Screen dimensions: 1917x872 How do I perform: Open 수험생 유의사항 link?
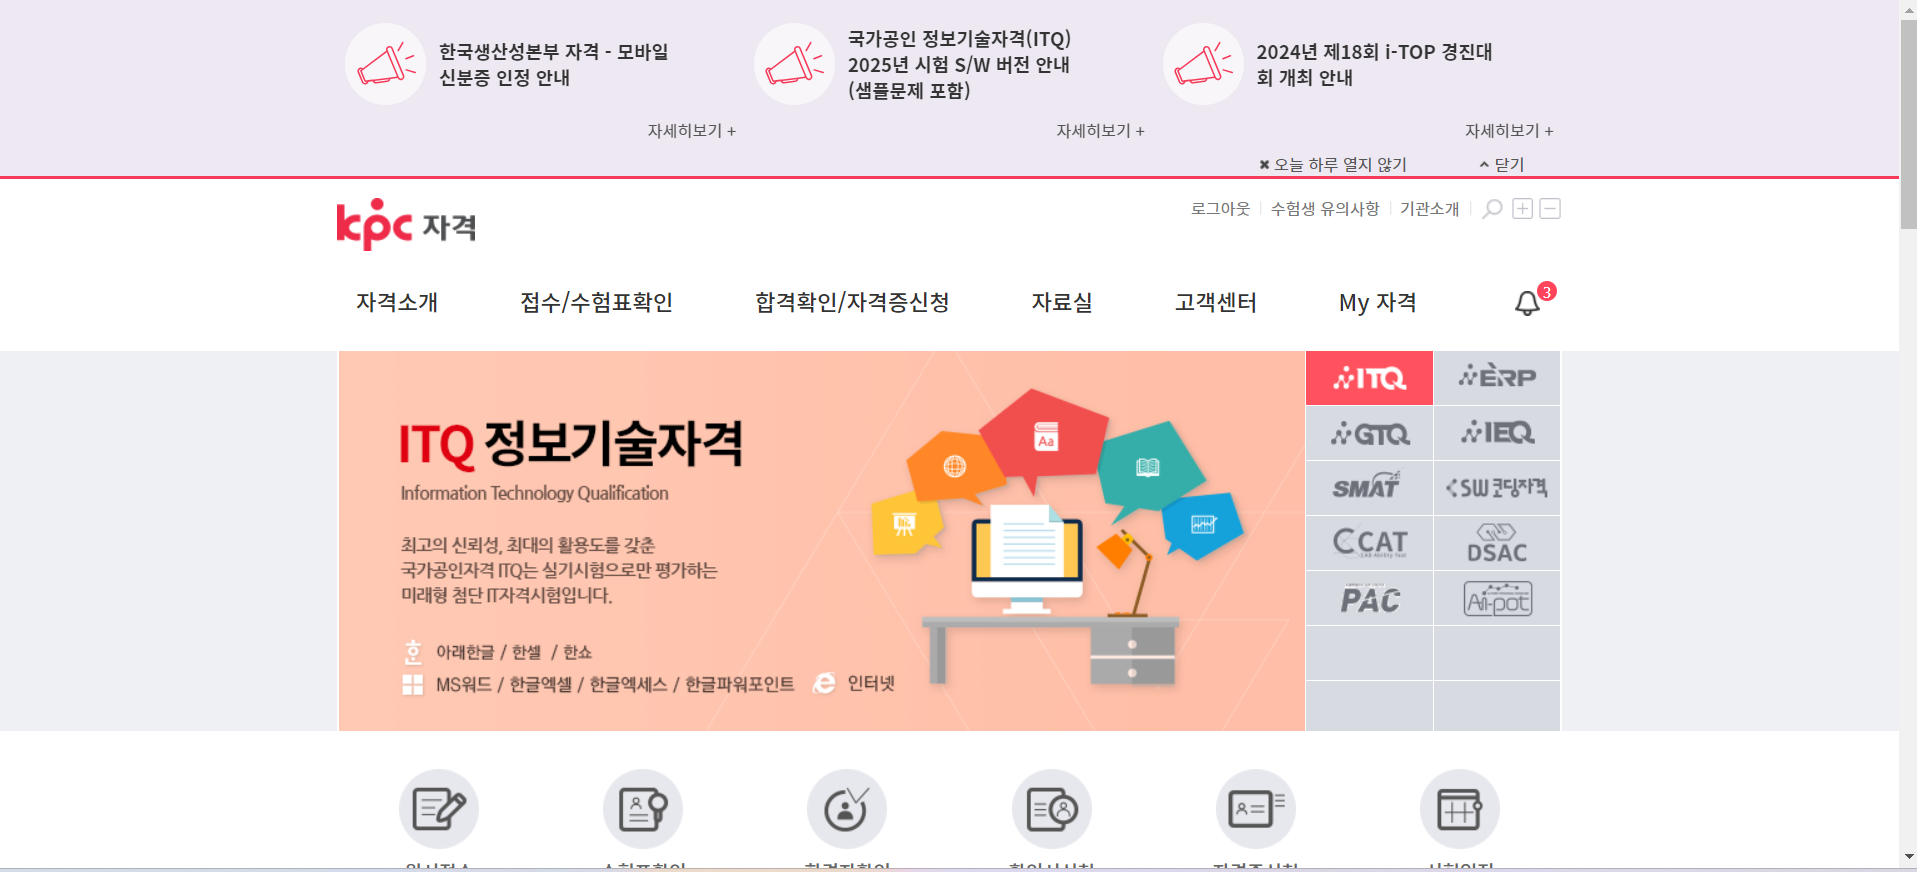point(1325,209)
